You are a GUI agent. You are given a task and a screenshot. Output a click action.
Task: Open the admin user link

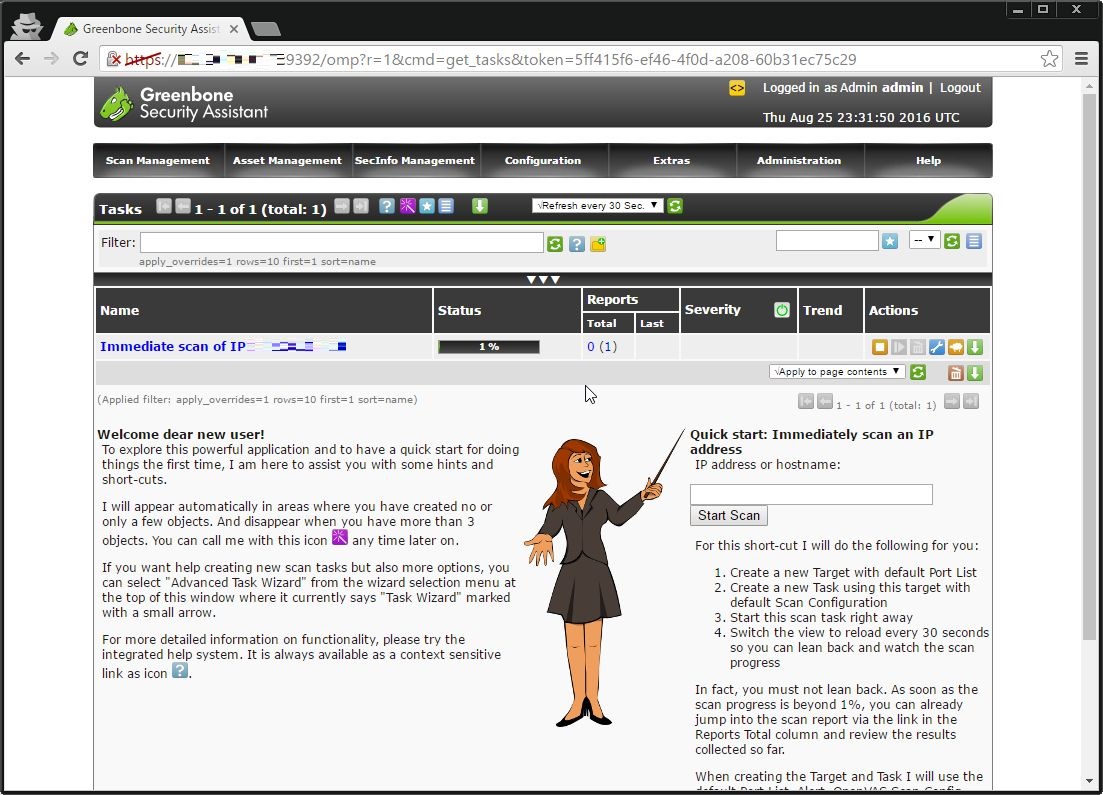tap(902, 88)
